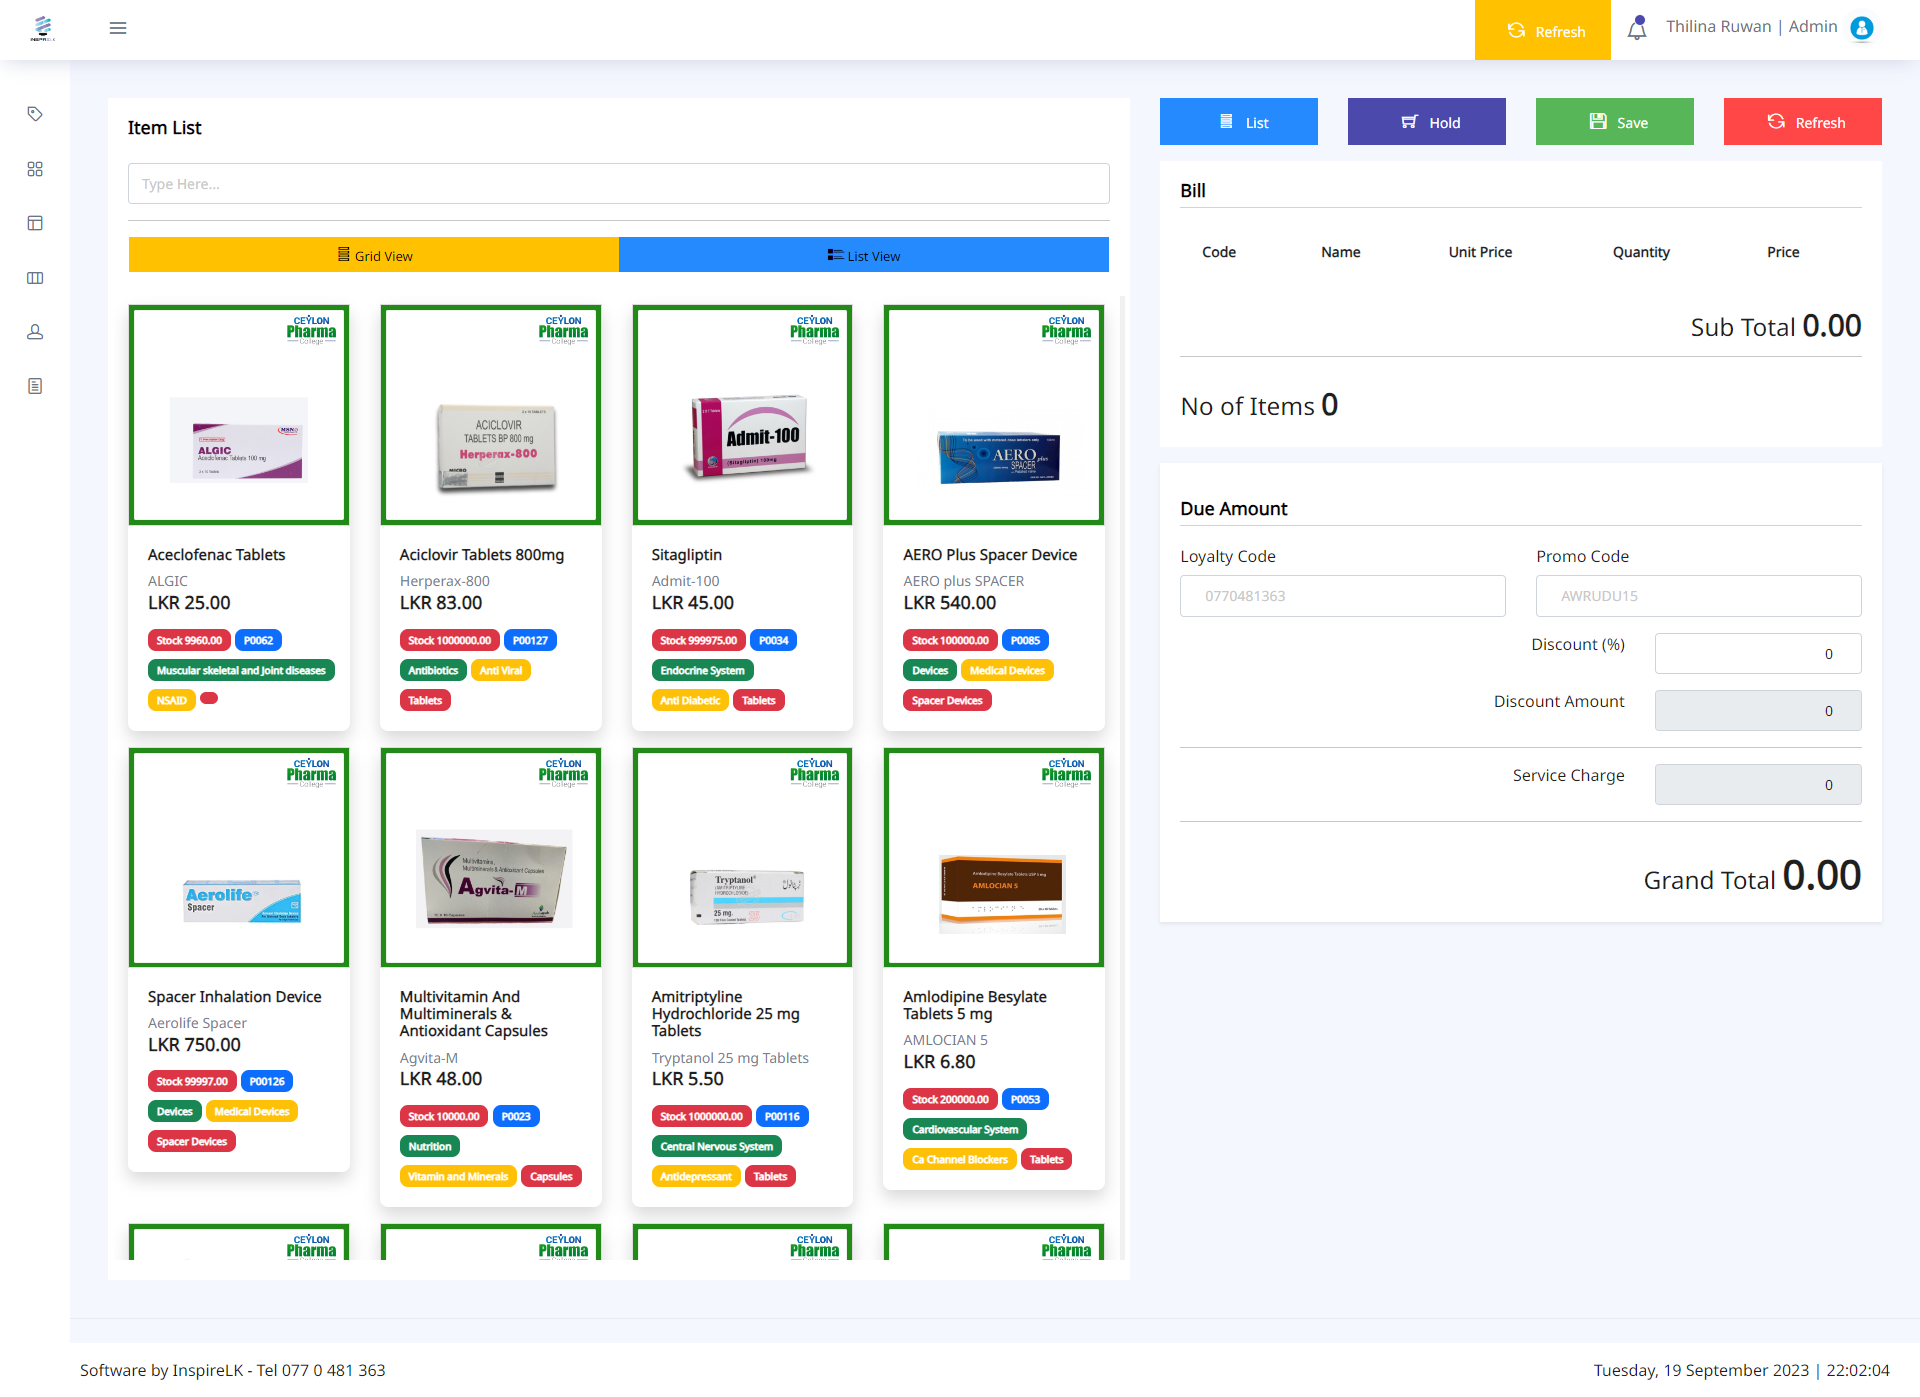Image resolution: width=1920 pixels, height=1397 pixels.
Task: Open the hamburger menu toggle
Action: tap(118, 28)
